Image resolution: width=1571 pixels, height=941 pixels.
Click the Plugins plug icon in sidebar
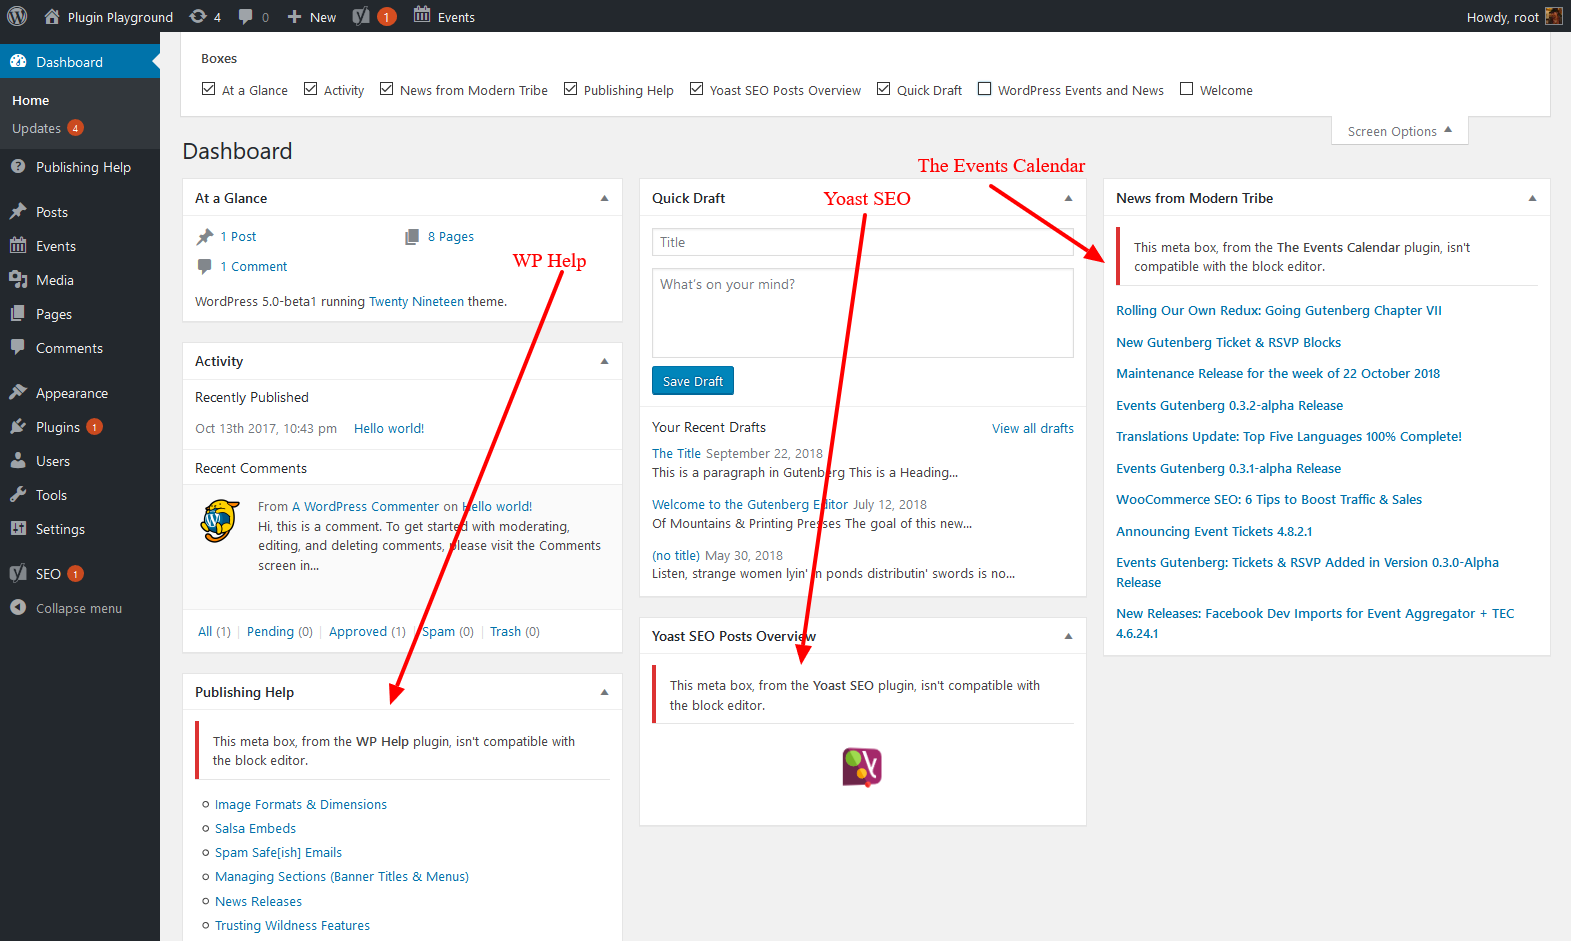[18, 426]
